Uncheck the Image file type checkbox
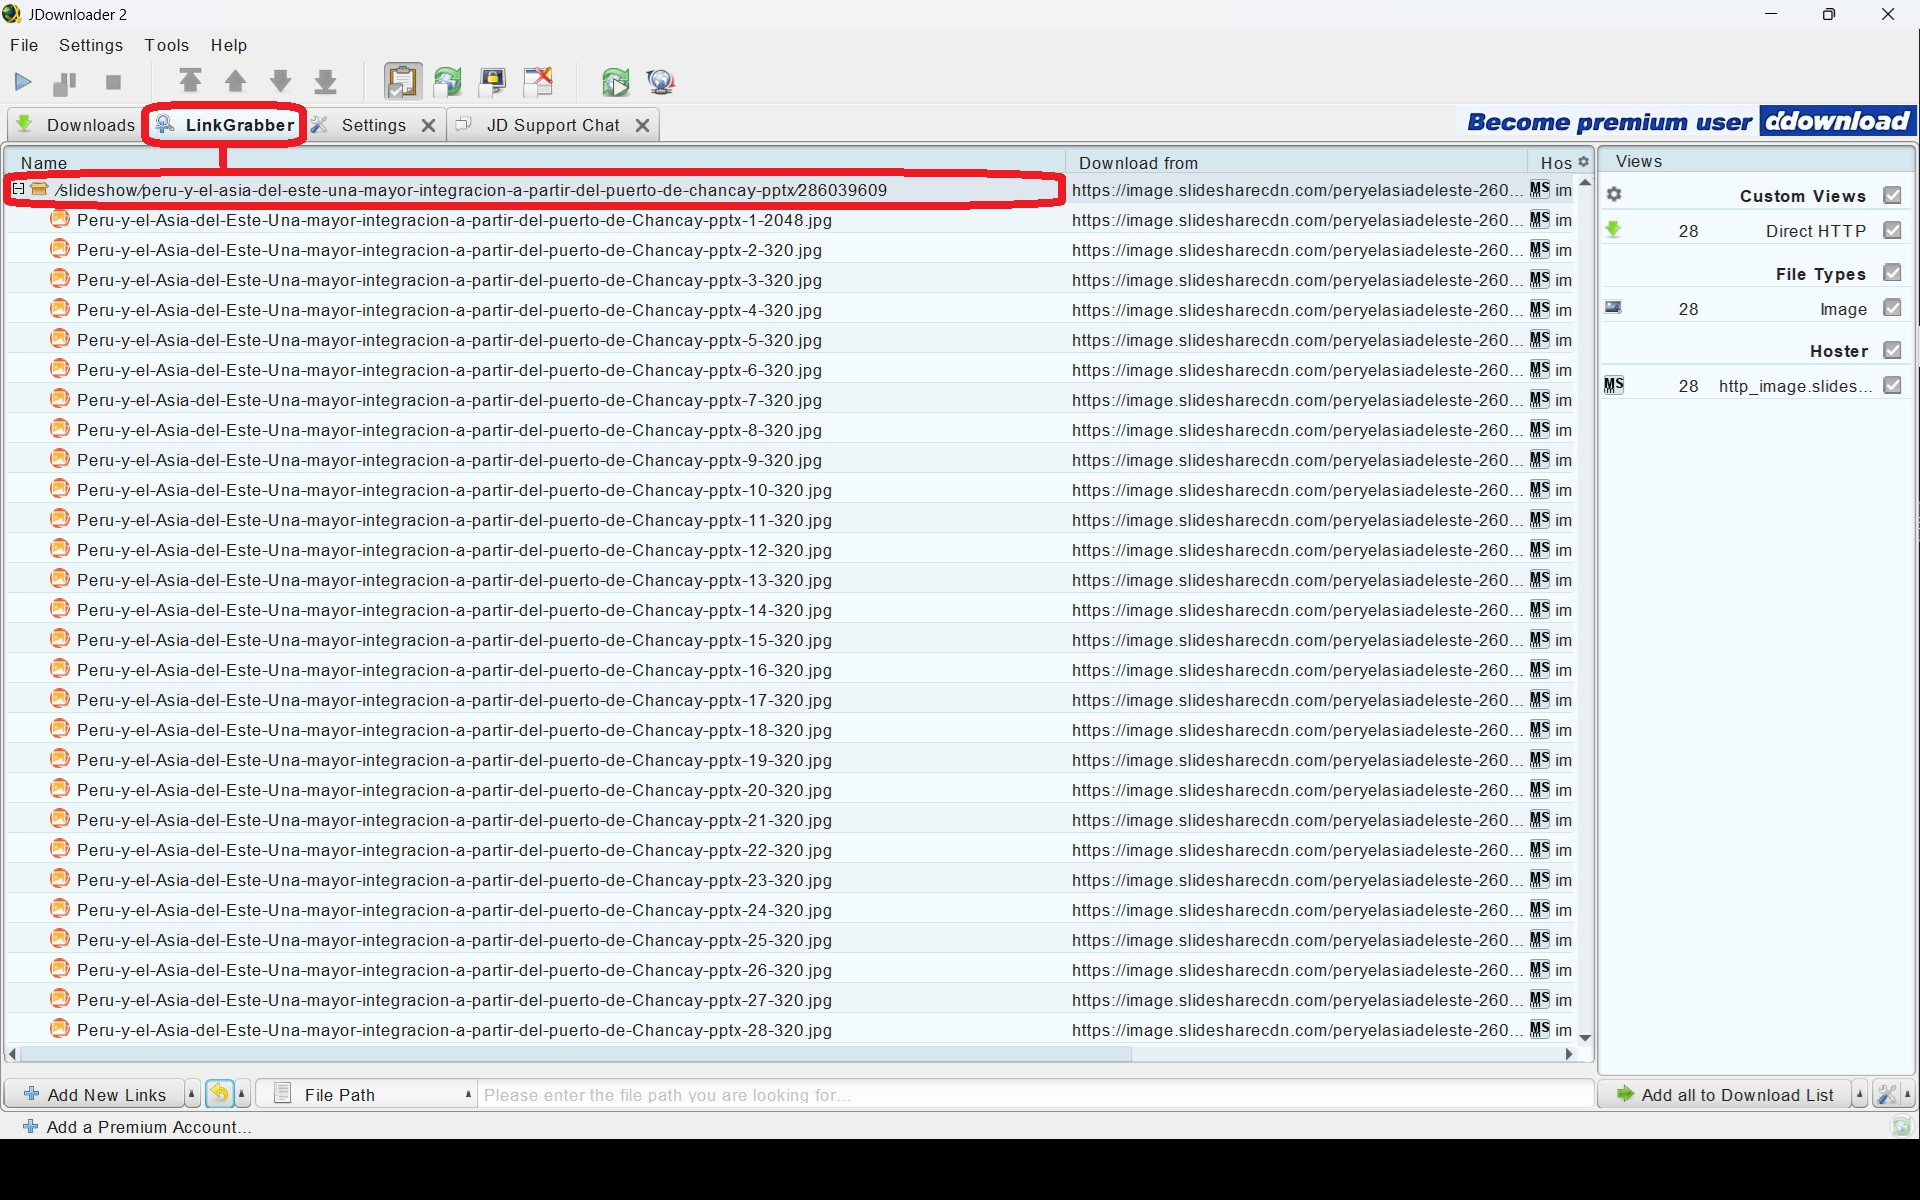Image resolution: width=1920 pixels, height=1200 pixels. pyautogui.click(x=1891, y=309)
